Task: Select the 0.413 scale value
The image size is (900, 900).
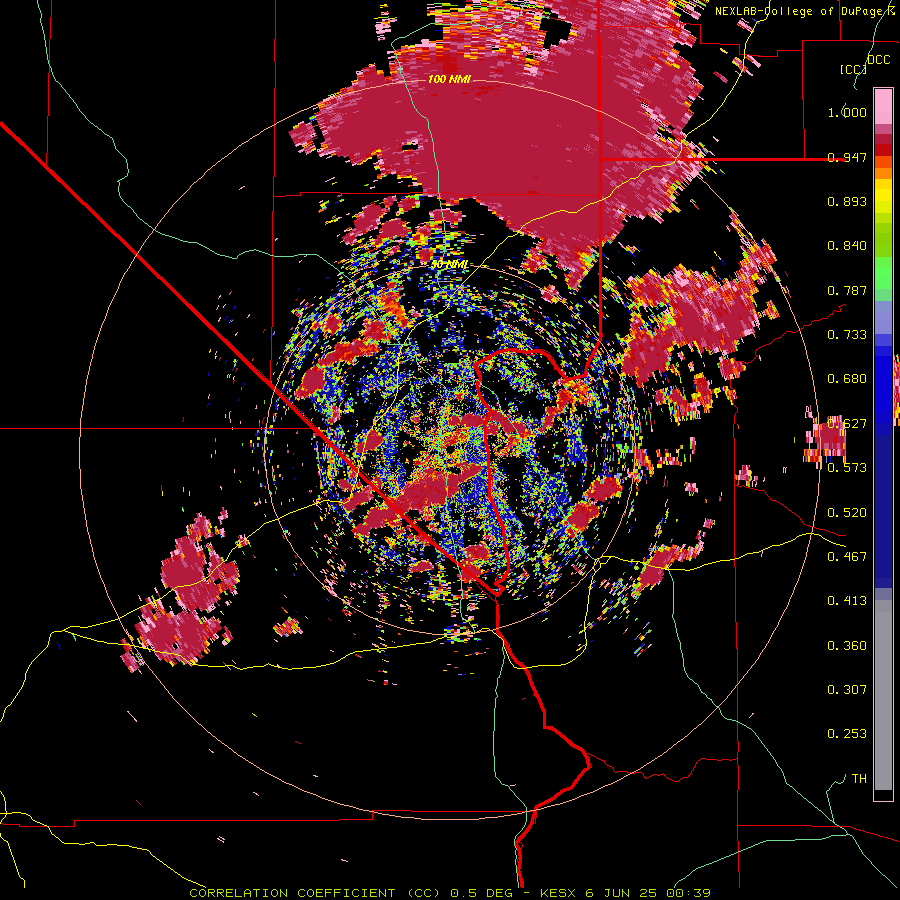Action: 847,601
